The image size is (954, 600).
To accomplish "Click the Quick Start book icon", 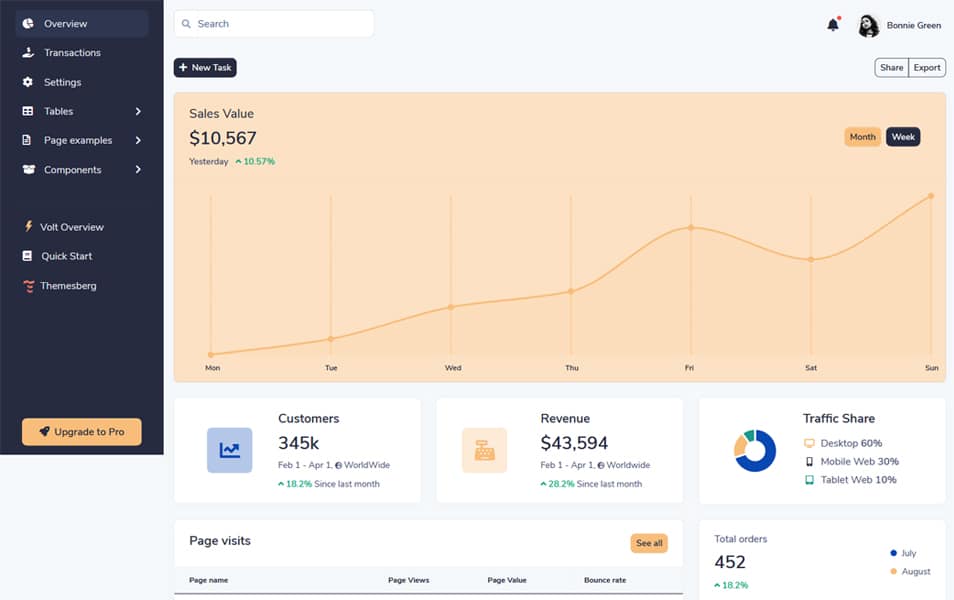I will click(x=27, y=256).
